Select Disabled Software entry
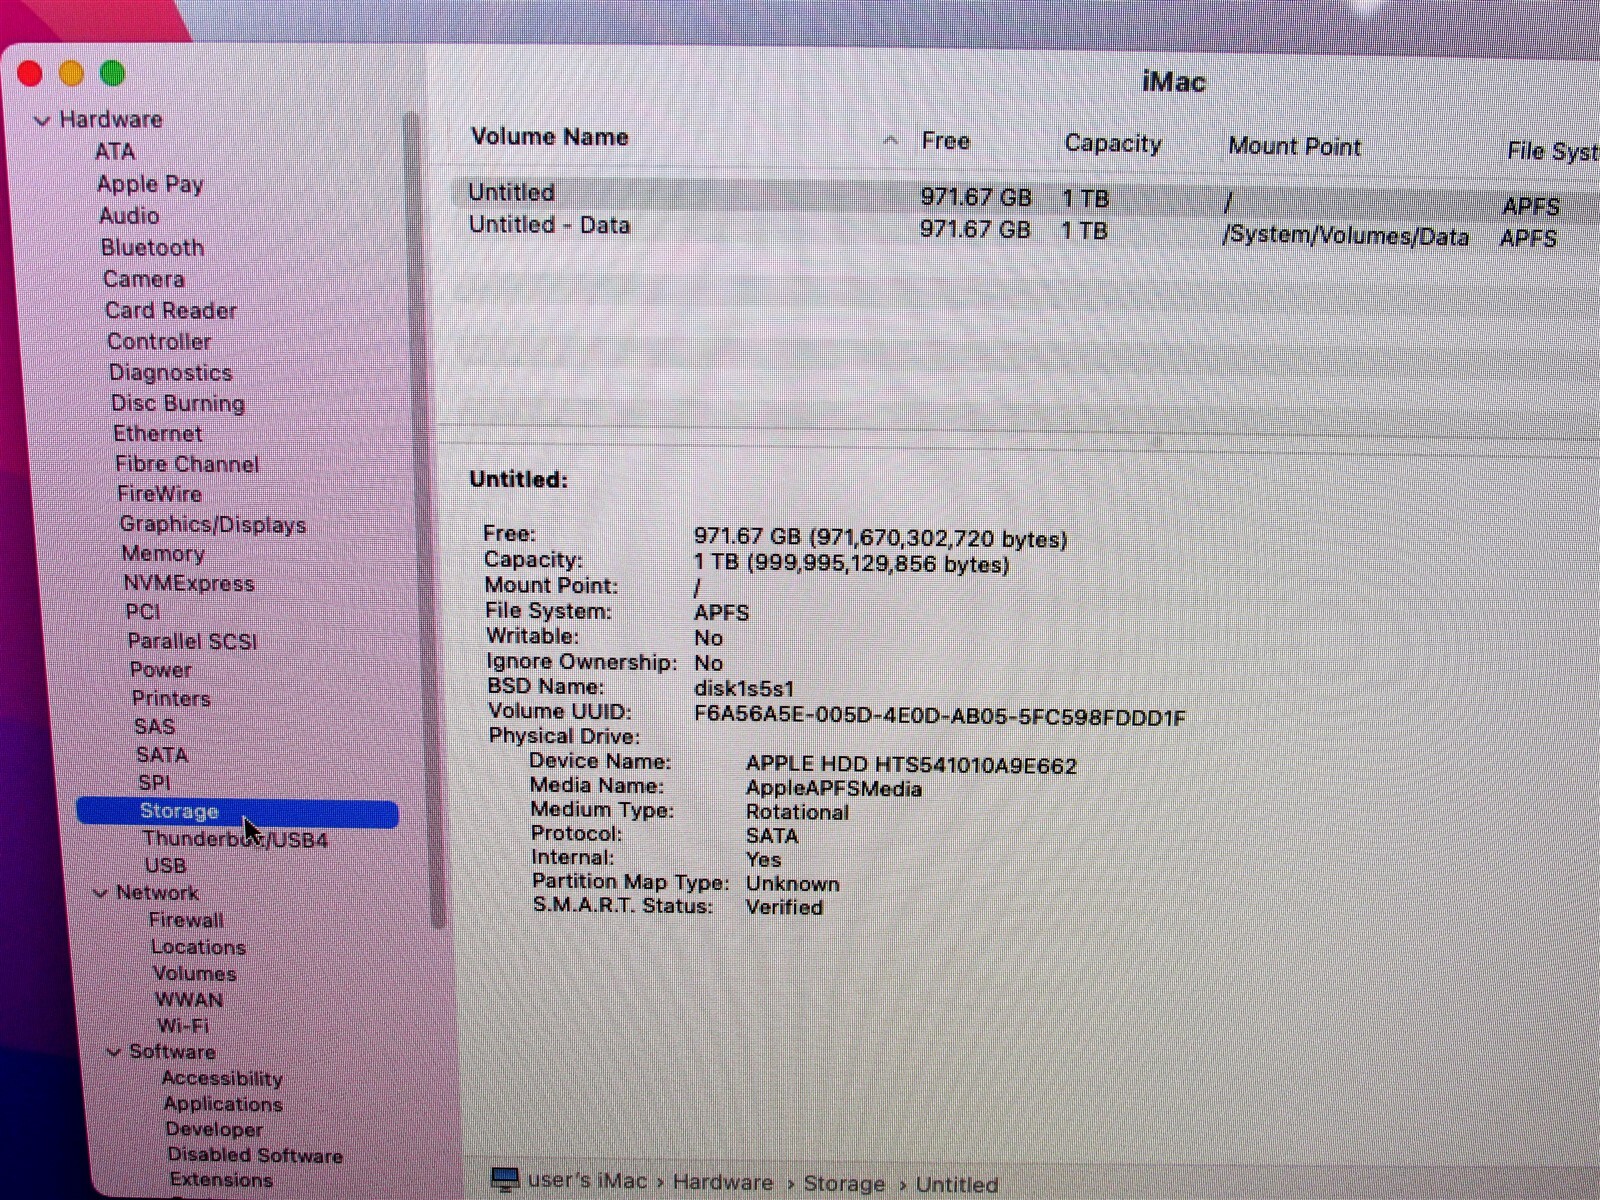Screen dimensions: 1600x1200 point(255,1155)
